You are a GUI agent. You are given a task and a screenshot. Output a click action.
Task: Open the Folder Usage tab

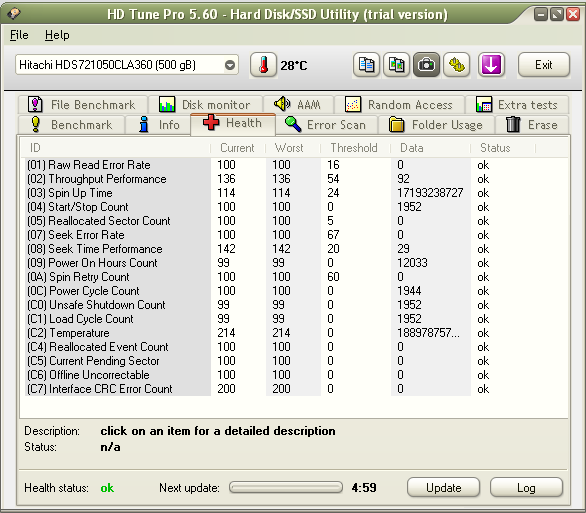(x=436, y=124)
